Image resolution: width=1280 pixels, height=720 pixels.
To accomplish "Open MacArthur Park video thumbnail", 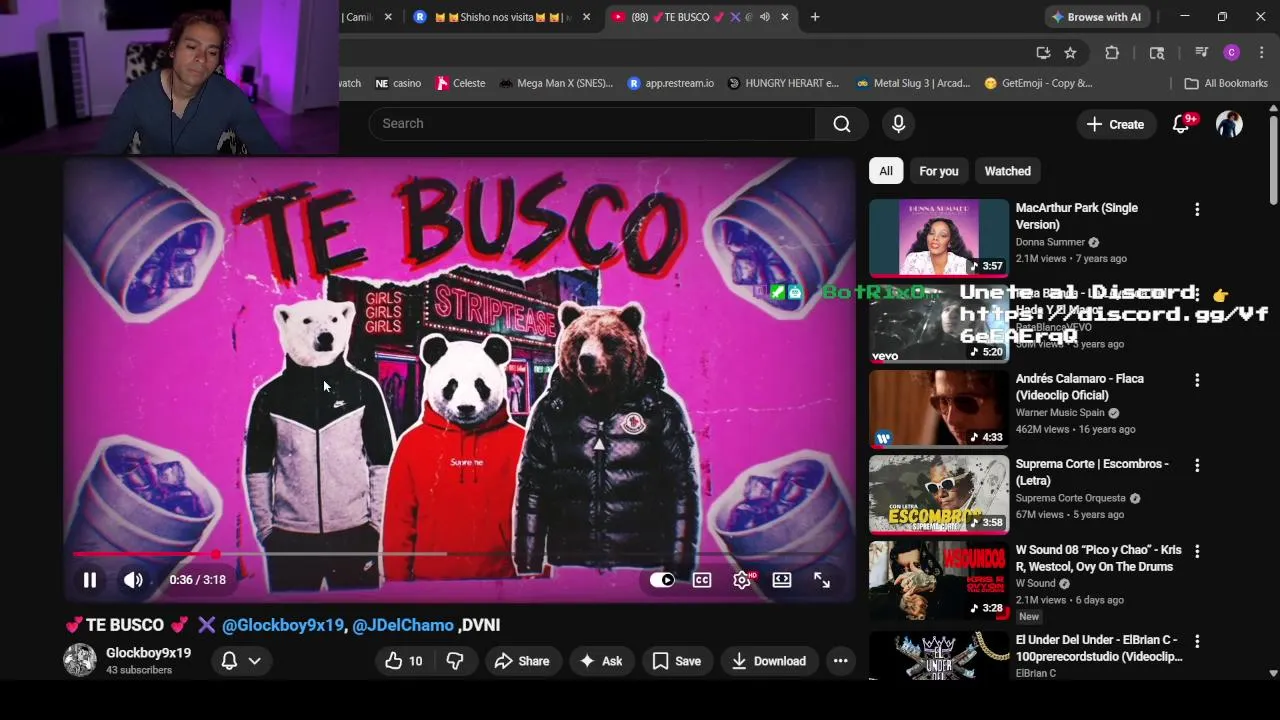I will coord(939,238).
